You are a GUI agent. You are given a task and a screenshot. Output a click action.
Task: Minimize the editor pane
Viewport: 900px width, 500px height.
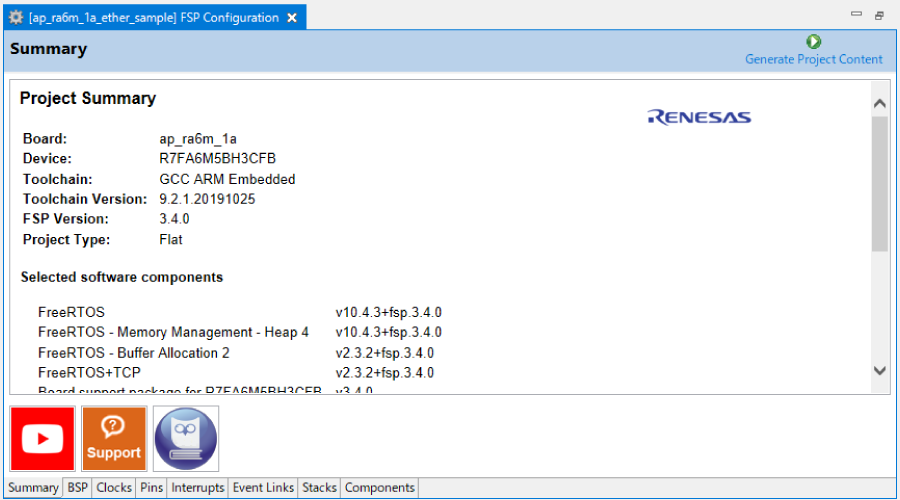click(856, 14)
